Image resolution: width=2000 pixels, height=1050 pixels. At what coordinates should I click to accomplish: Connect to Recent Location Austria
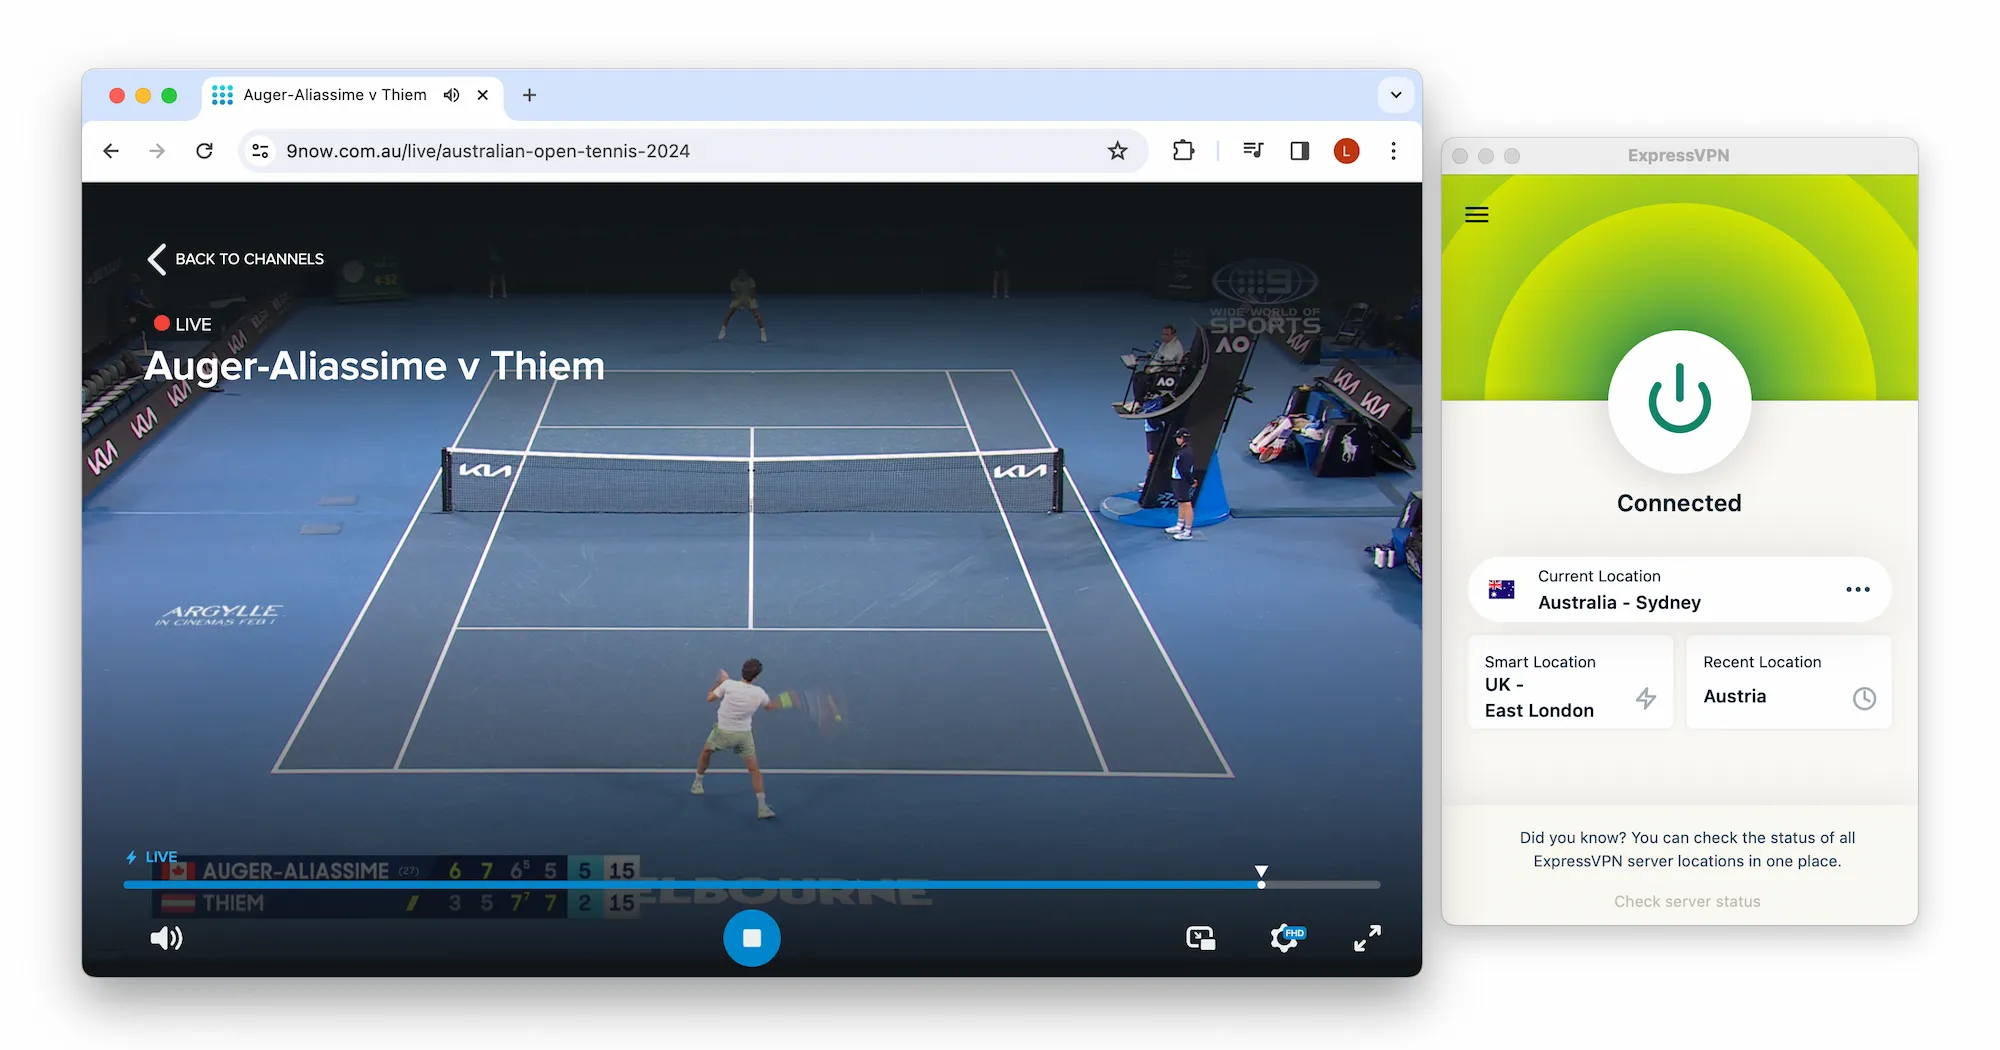[x=1789, y=683]
